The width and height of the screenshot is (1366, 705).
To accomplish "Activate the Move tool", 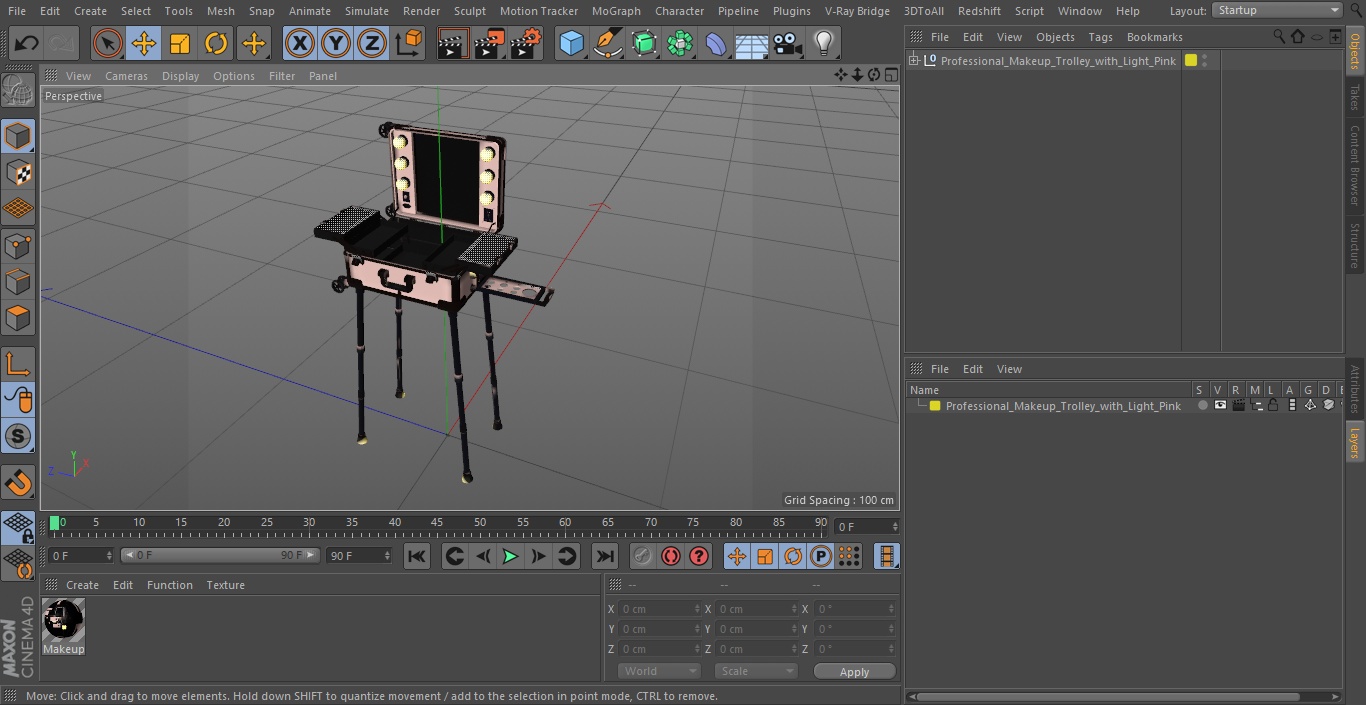I will [x=144, y=43].
